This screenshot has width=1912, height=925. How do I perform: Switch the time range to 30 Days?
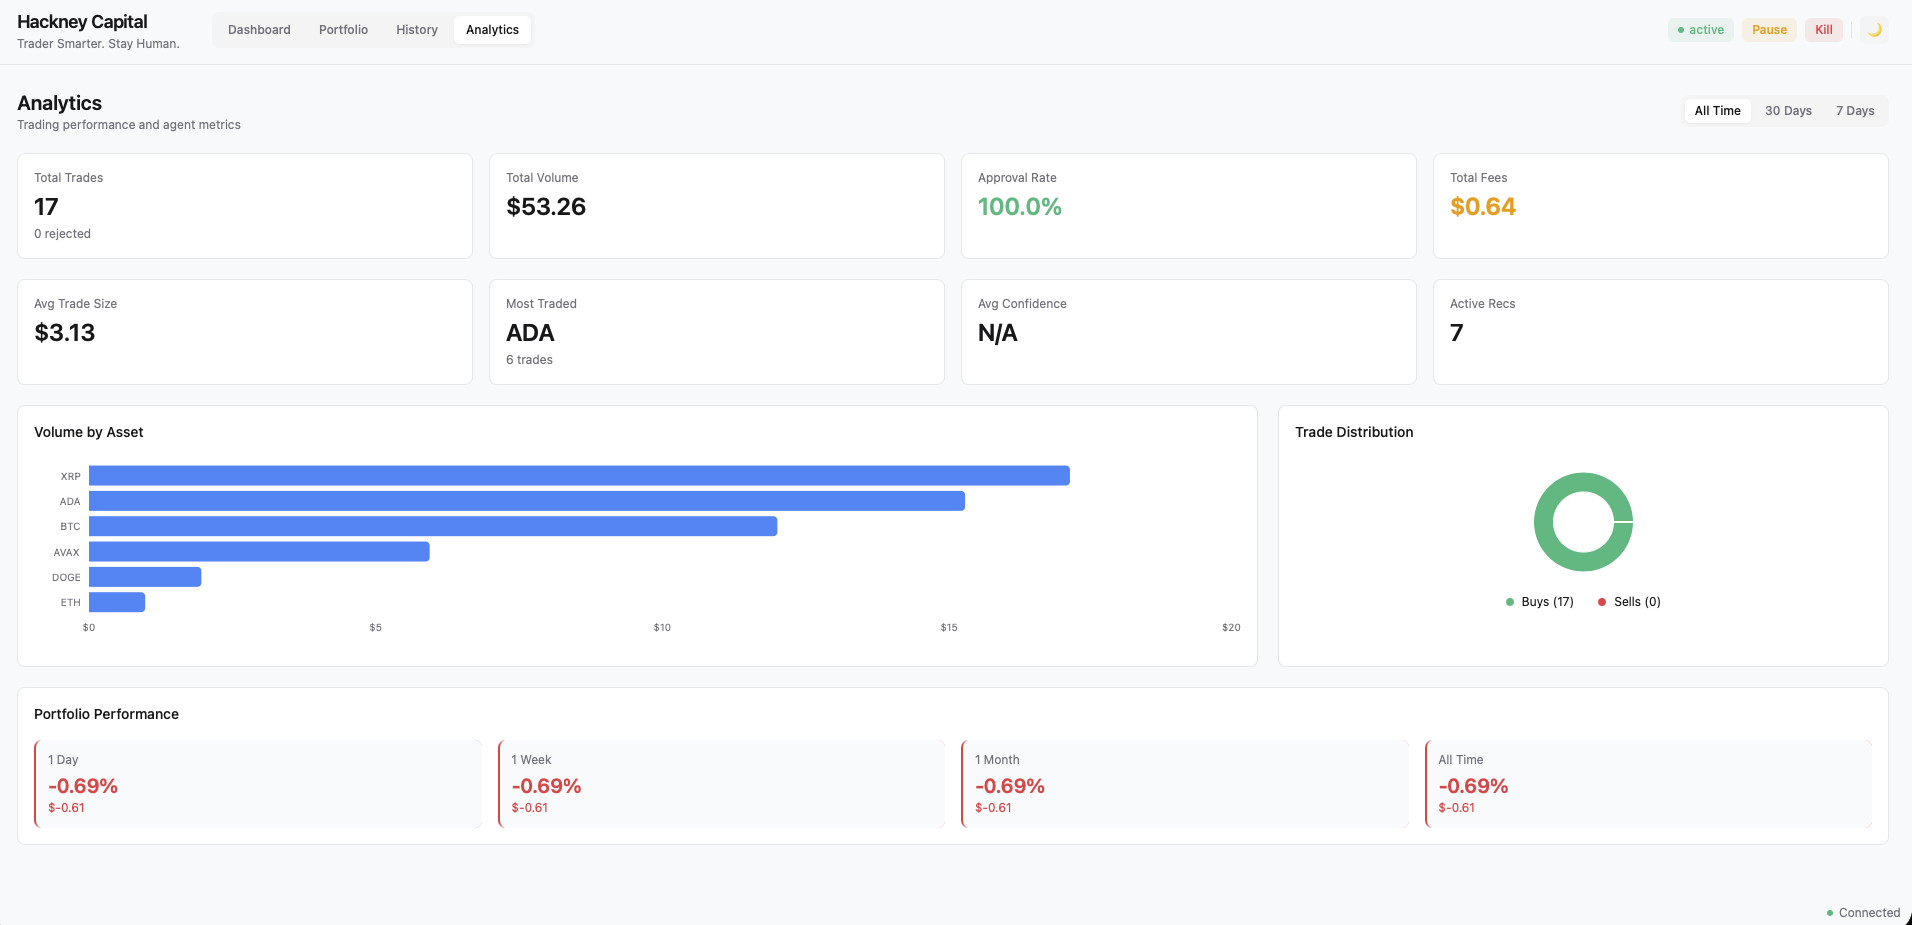(1788, 110)
